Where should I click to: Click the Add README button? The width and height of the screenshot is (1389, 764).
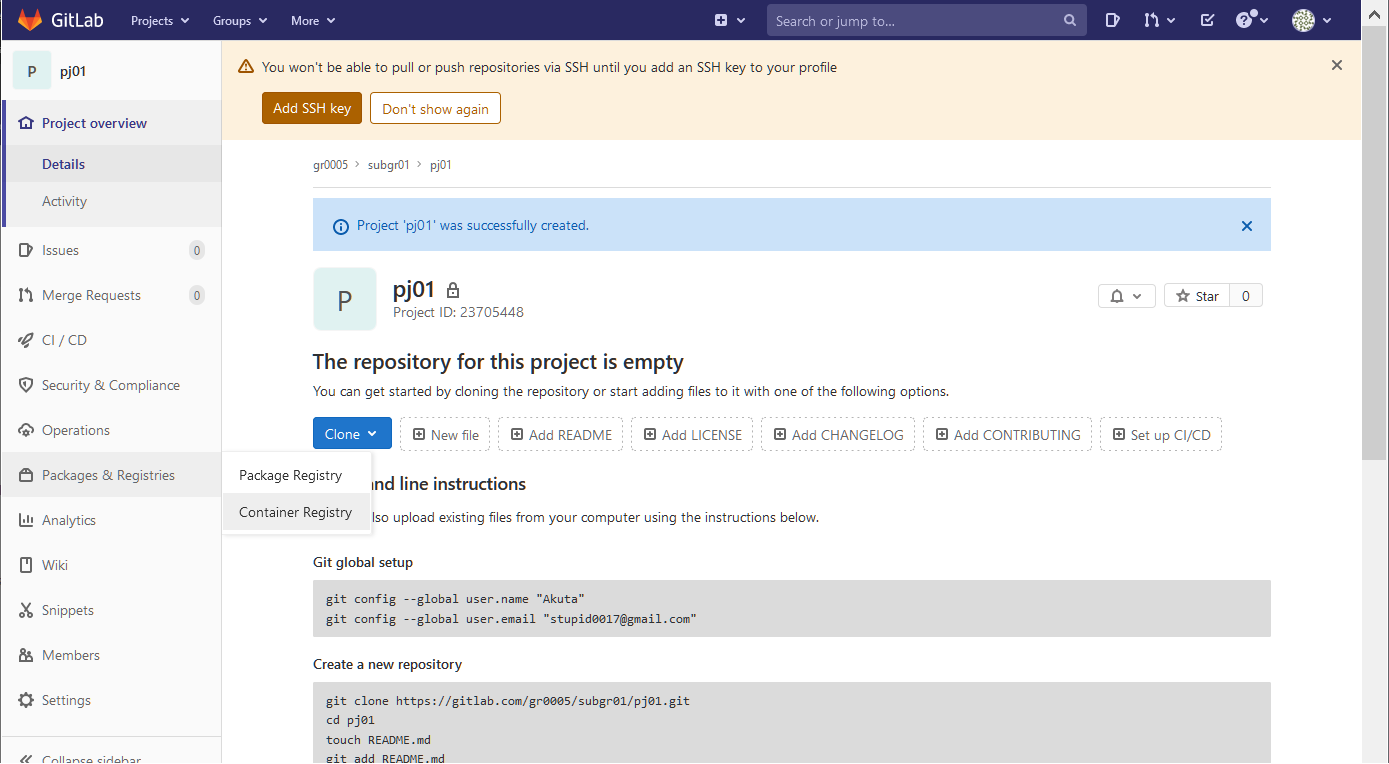561,434
